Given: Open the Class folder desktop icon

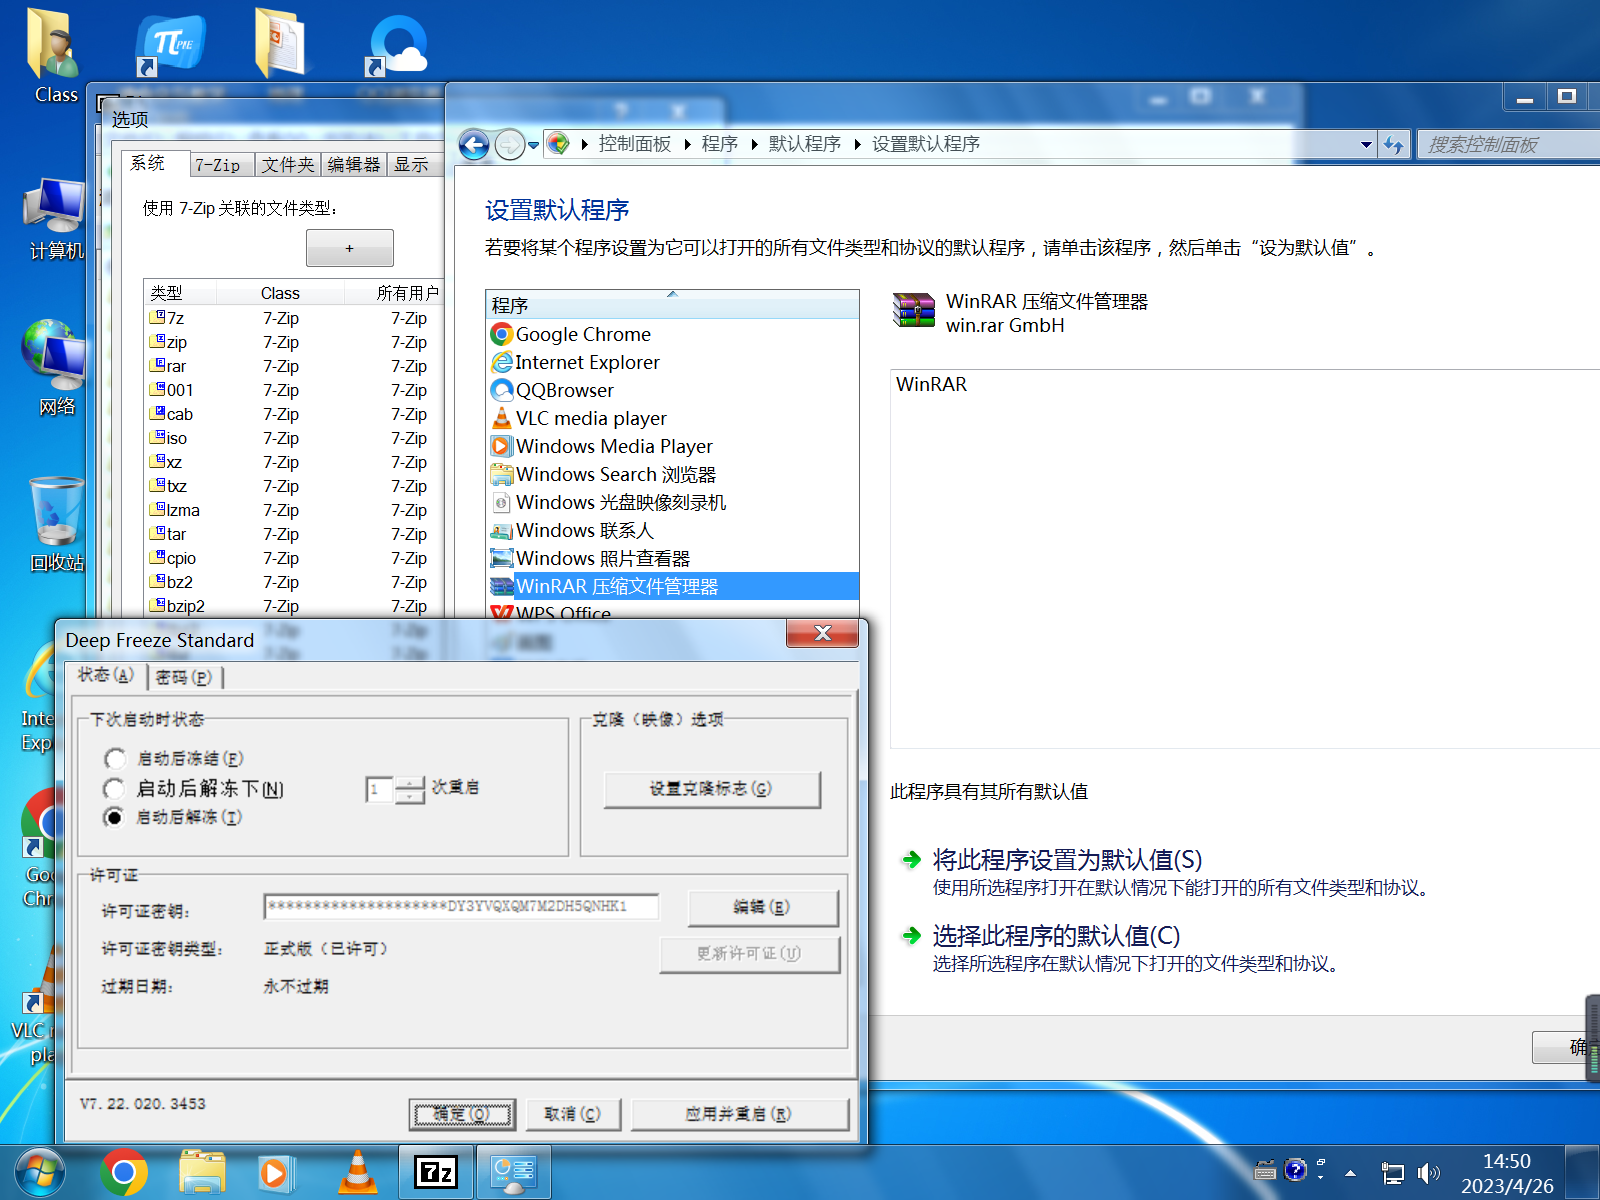Looking at the screenshot, I should (x=55, y=55).
